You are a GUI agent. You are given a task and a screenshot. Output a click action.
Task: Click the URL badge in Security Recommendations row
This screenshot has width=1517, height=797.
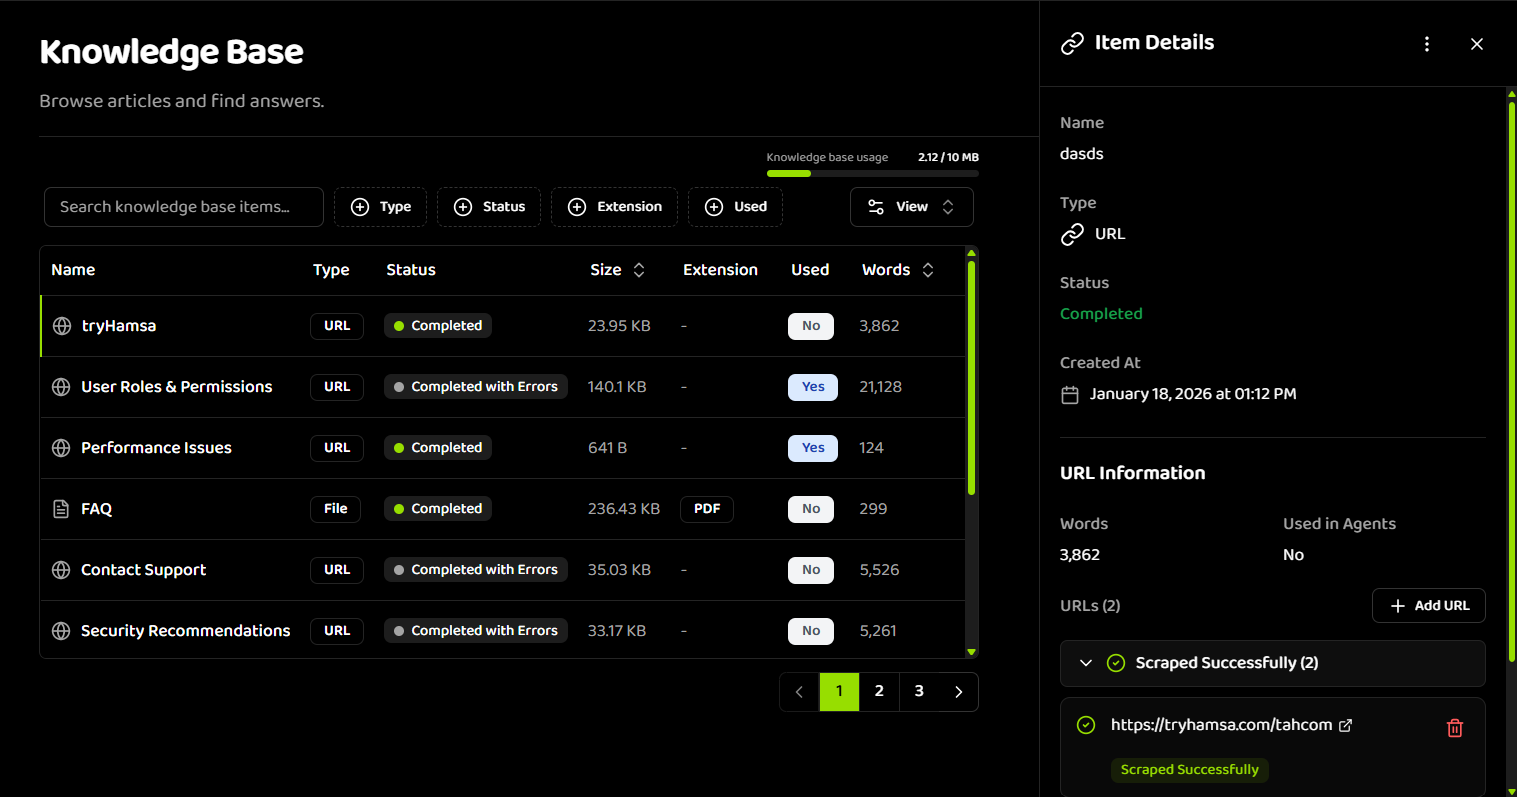click(337, 631)
